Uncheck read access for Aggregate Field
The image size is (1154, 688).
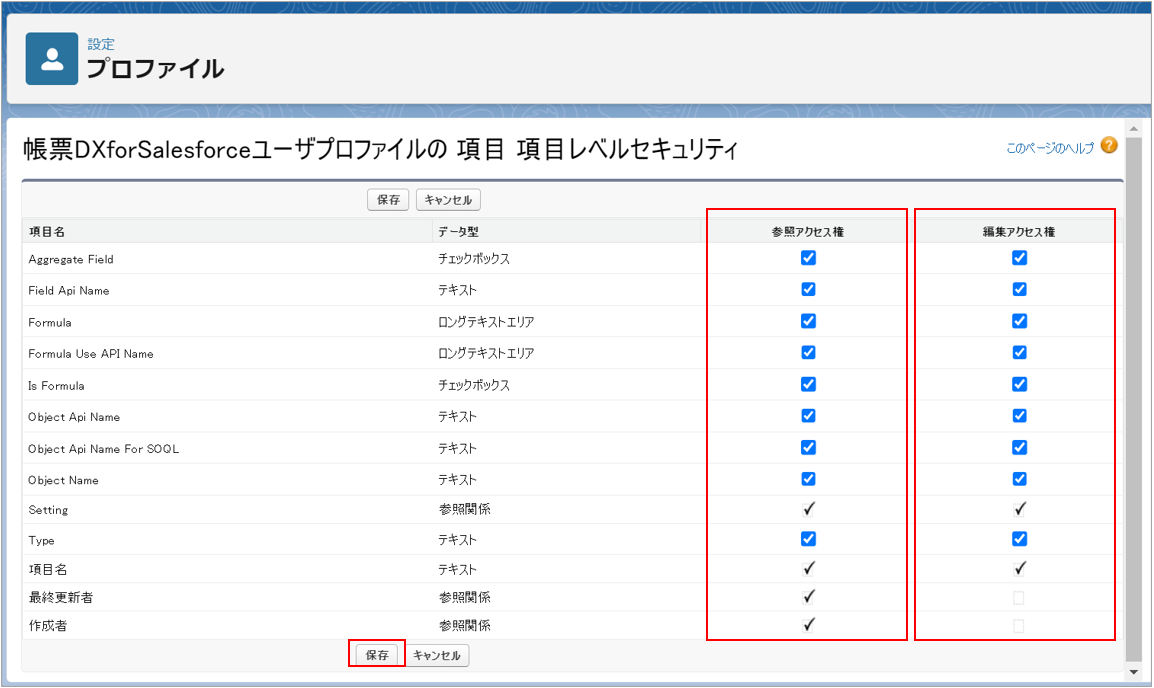coord(808,258)
